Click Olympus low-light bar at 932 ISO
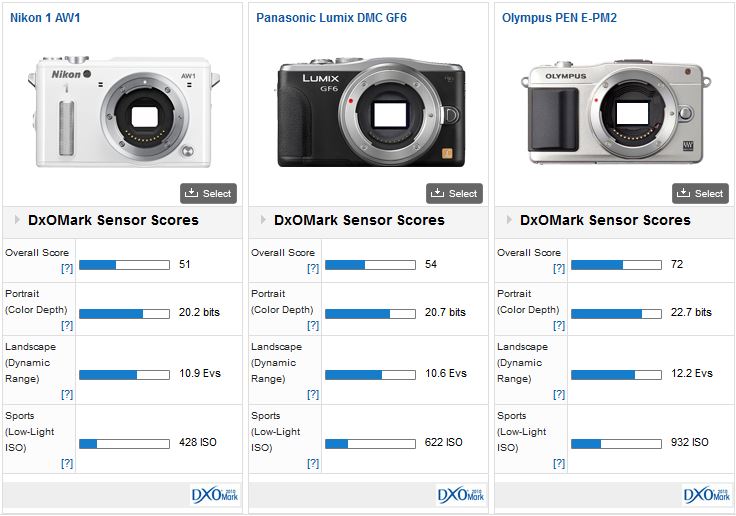Viewport: 736px width, 516px height. tap(616, 444)
